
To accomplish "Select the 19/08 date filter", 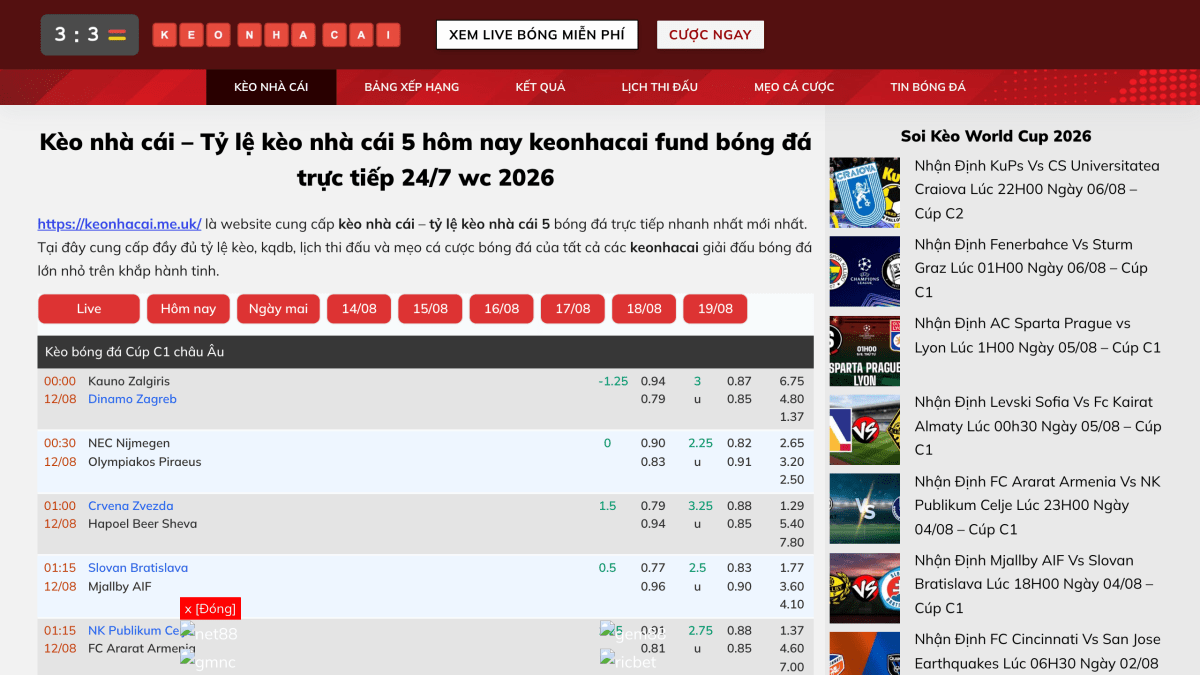I will [715, 309].
